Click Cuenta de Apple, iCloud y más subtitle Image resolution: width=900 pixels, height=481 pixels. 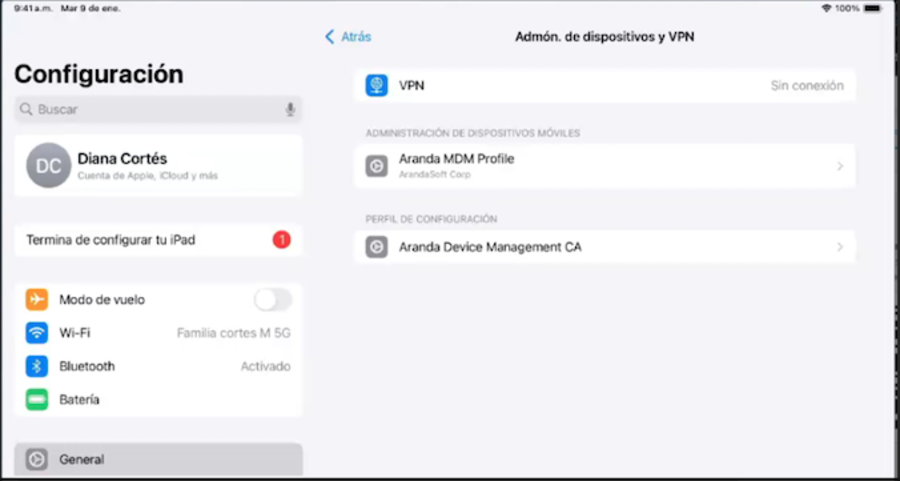click(x=148, y=176)
